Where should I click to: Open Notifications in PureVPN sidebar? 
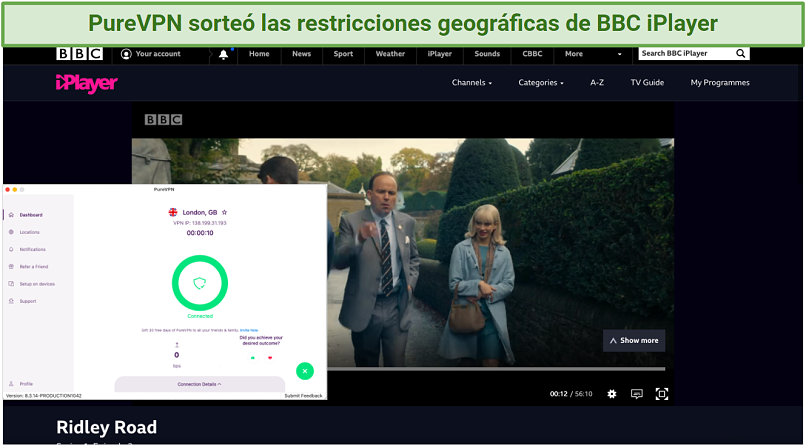[x=32, y=249]
